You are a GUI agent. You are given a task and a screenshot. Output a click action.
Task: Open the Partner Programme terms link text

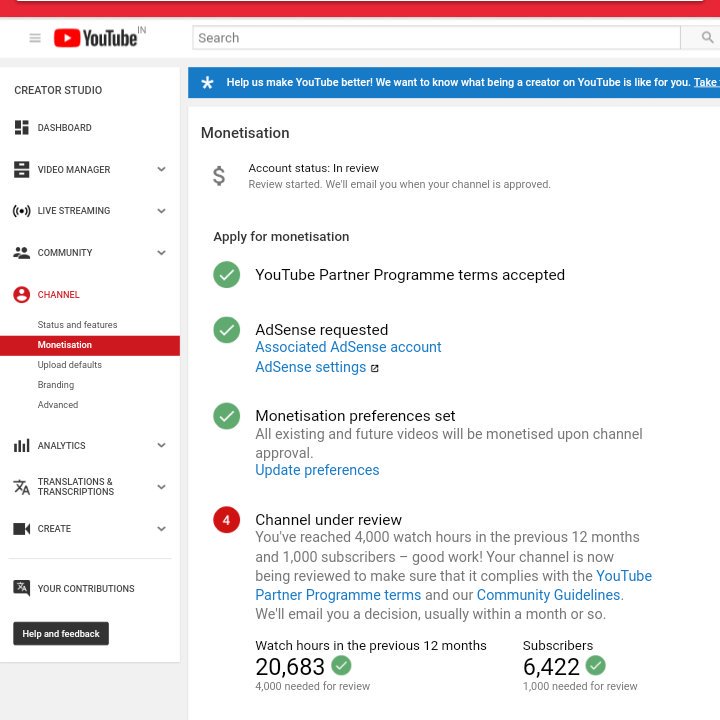[x=338, y=595]
